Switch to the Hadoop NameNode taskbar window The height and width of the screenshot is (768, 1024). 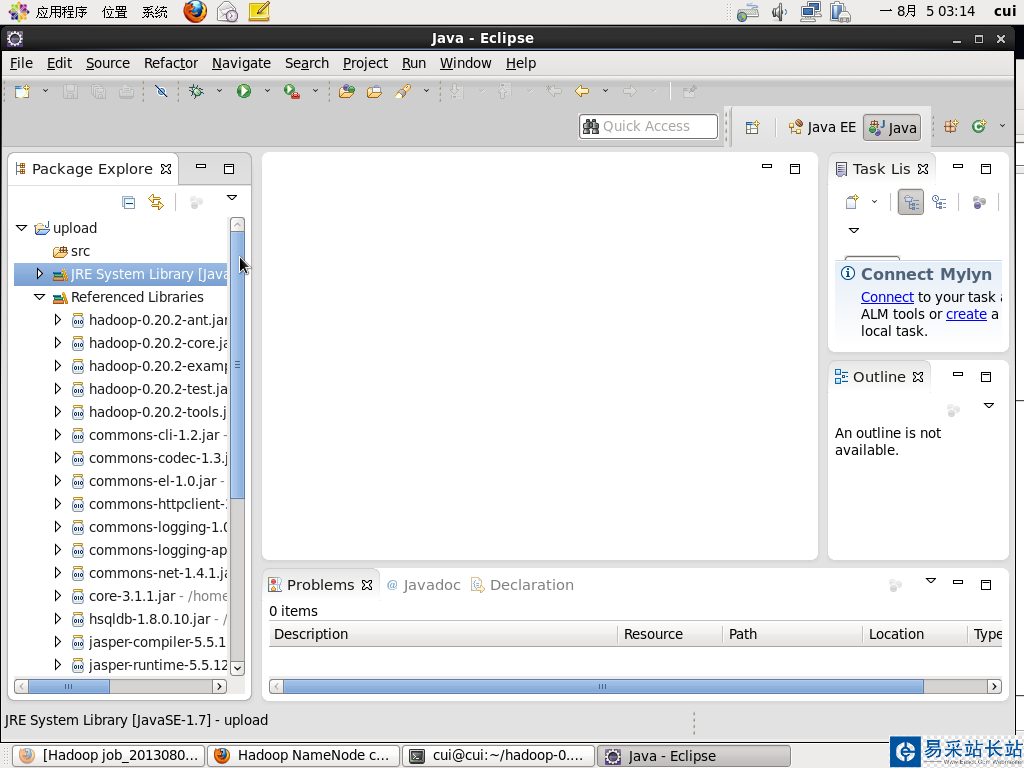[304, 756]
